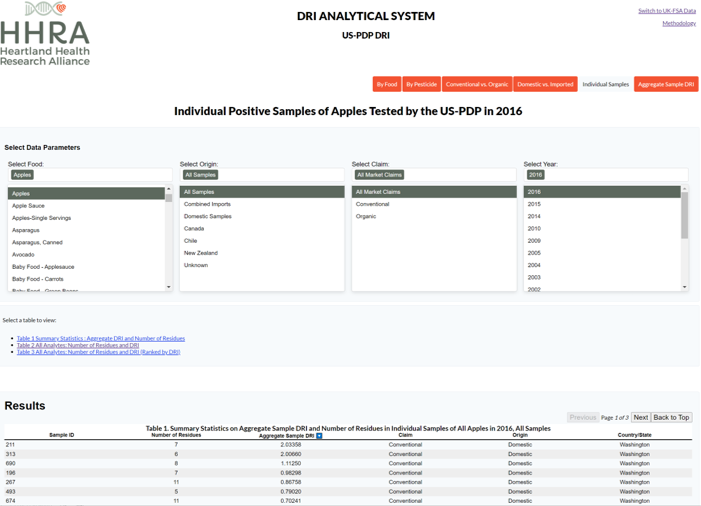
Task: Click the Select Claim input field
Action: [x=434, y=175]
